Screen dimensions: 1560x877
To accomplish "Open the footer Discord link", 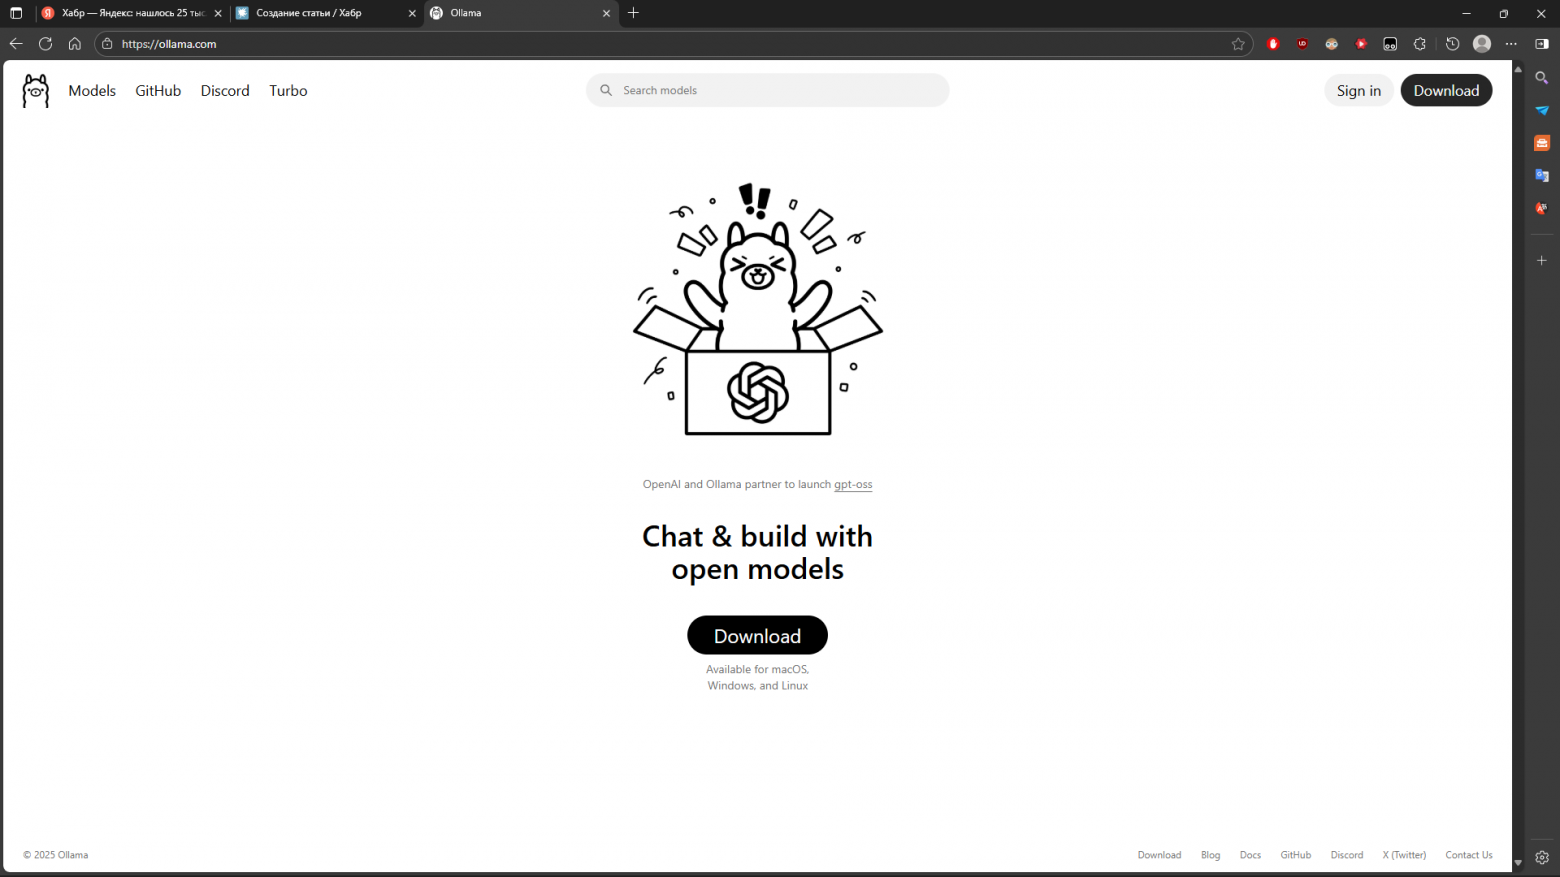I will point(1347,855).
